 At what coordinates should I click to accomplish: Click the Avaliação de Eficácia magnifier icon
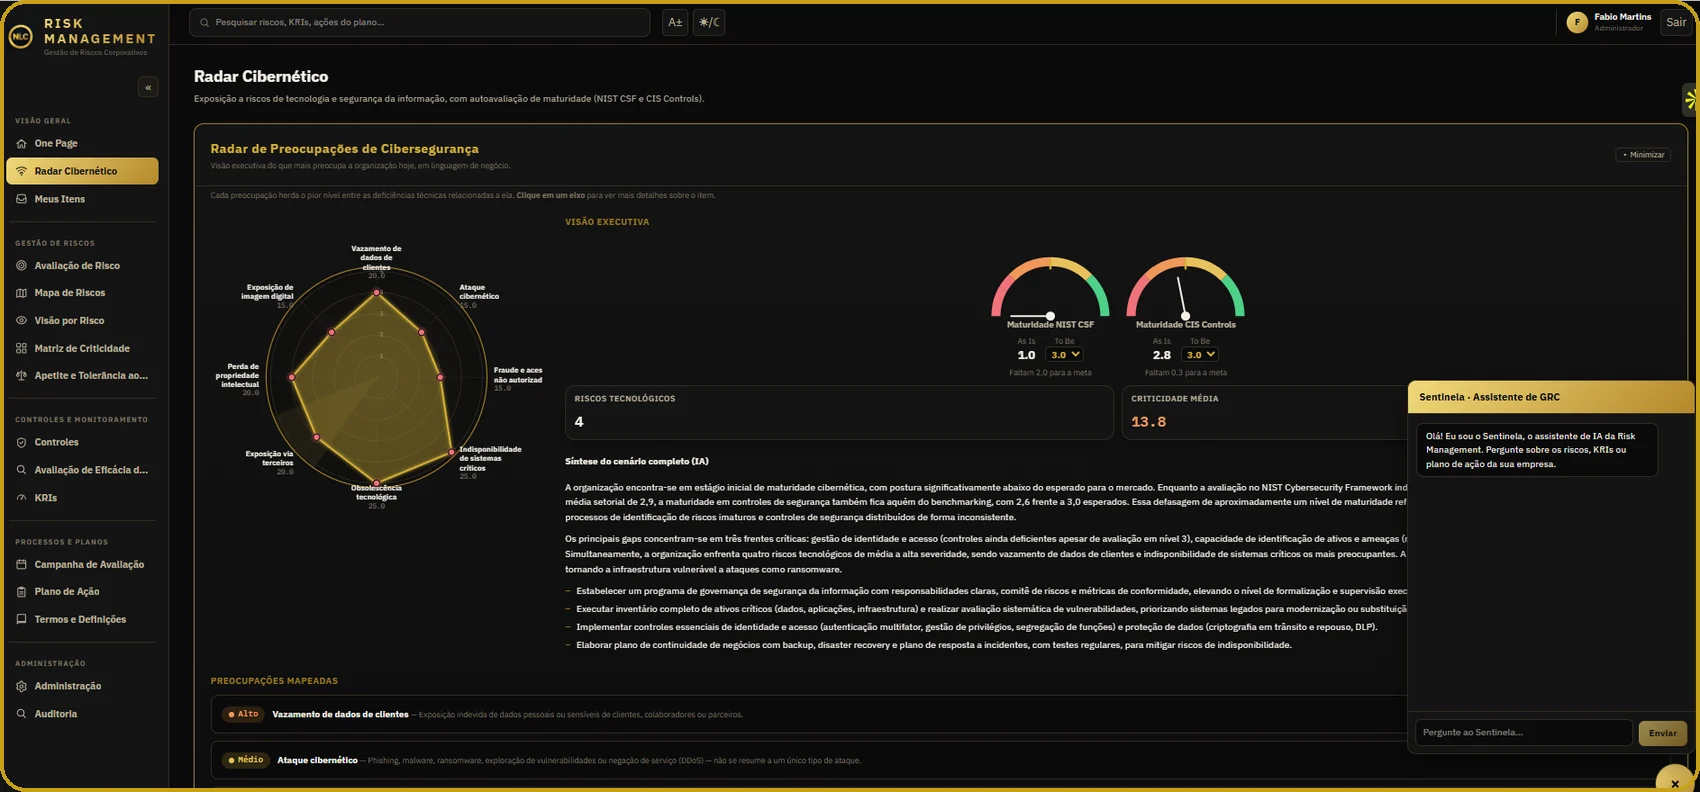22,470
